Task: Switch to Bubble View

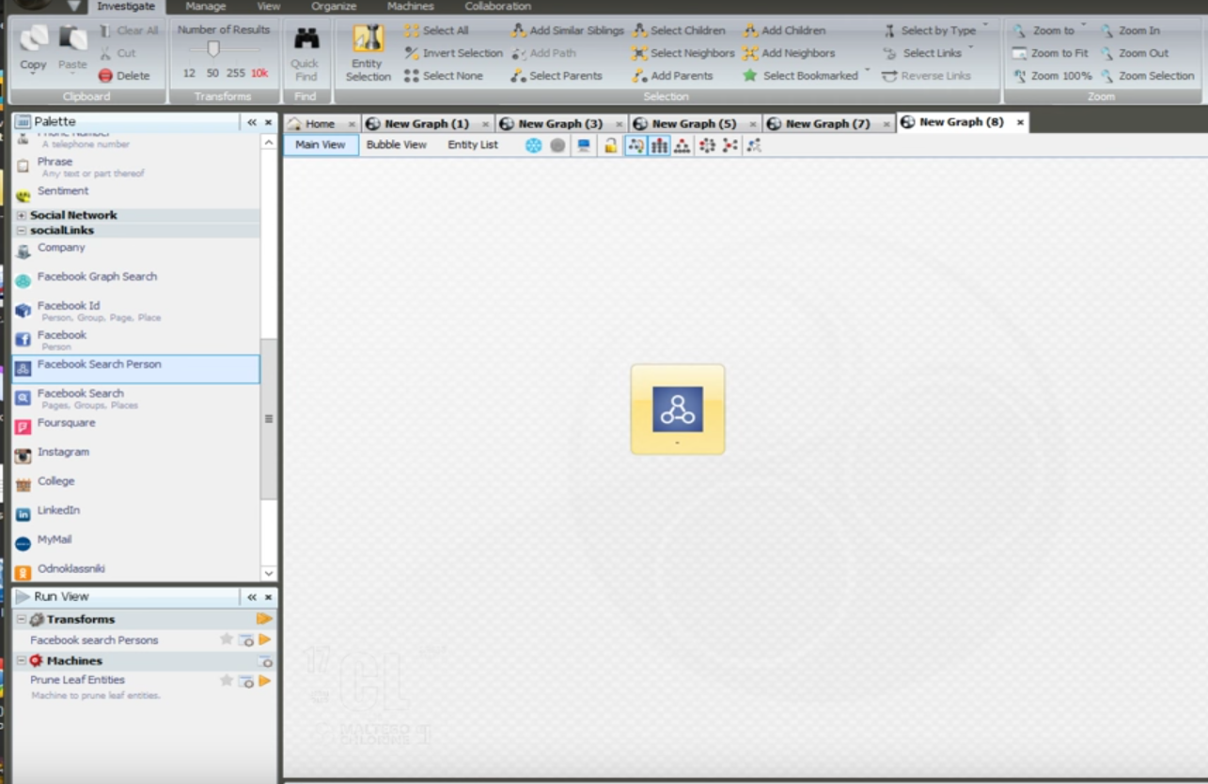Action: click(x=396, y=145)
